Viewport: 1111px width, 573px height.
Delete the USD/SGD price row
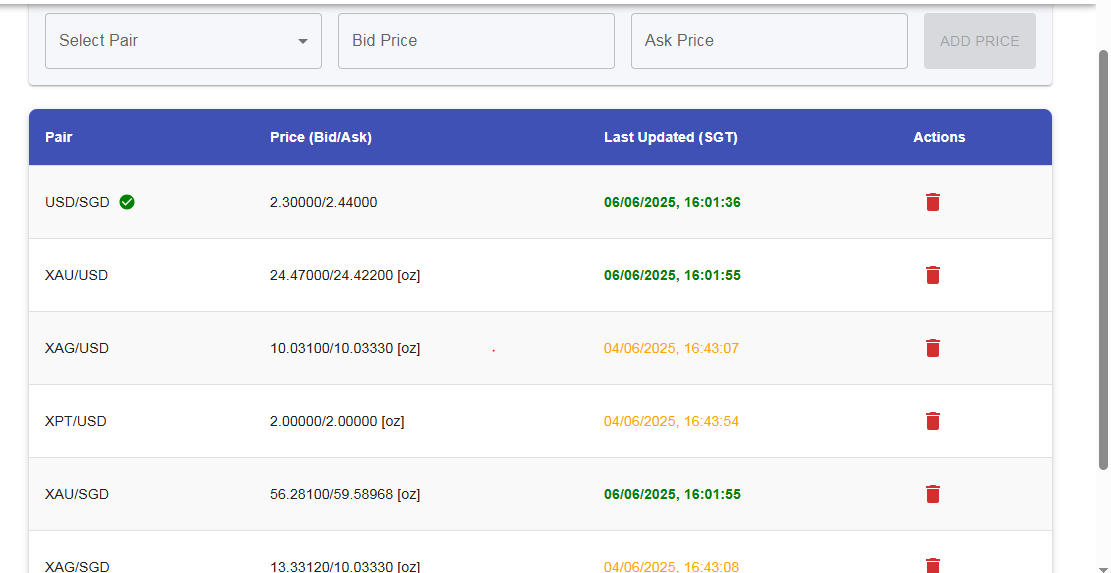point(932,202)
